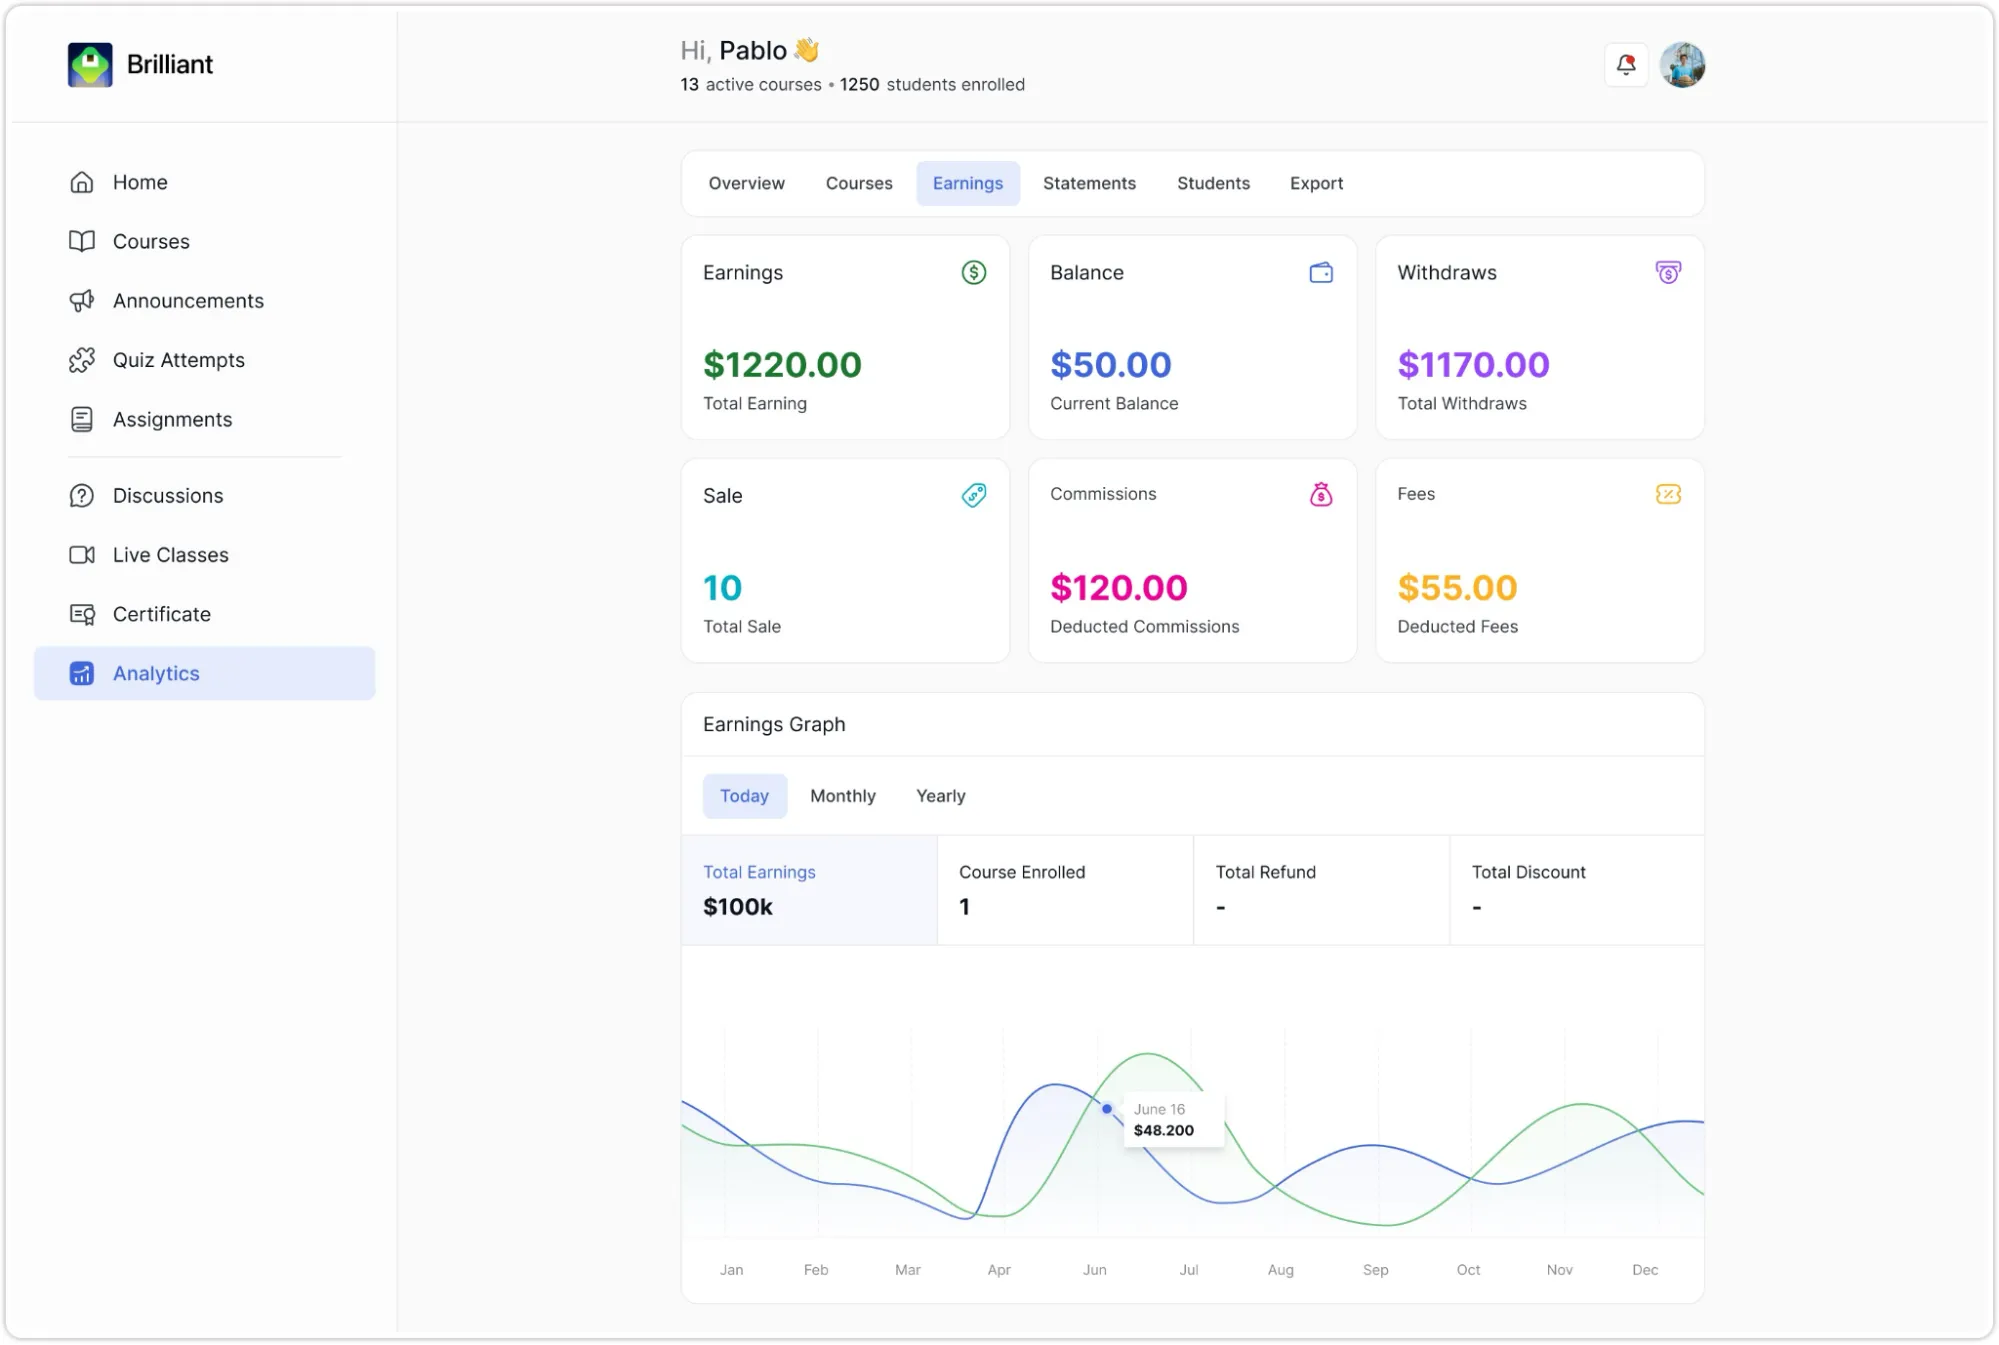
Task: Click the dollar icon on Earnings card
Action: tap(974, 272)
